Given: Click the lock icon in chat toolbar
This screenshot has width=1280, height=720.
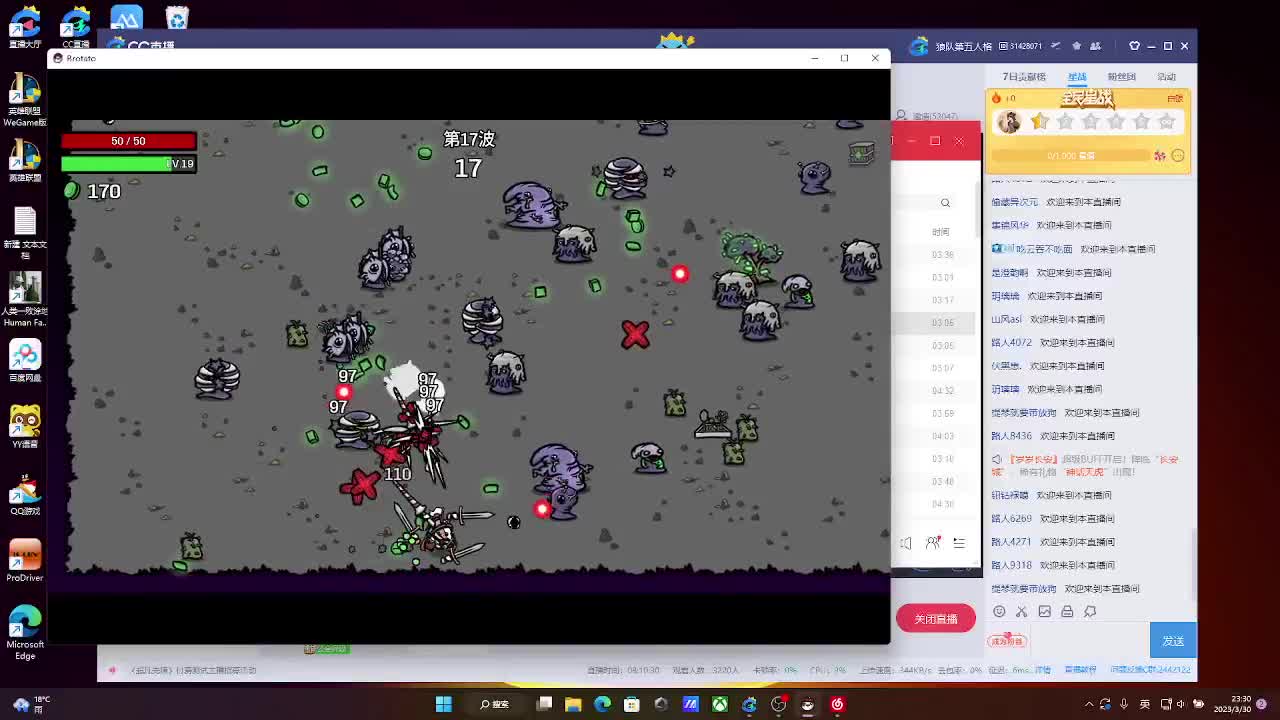Looking at the screenshot, I should pos(1067,611).
